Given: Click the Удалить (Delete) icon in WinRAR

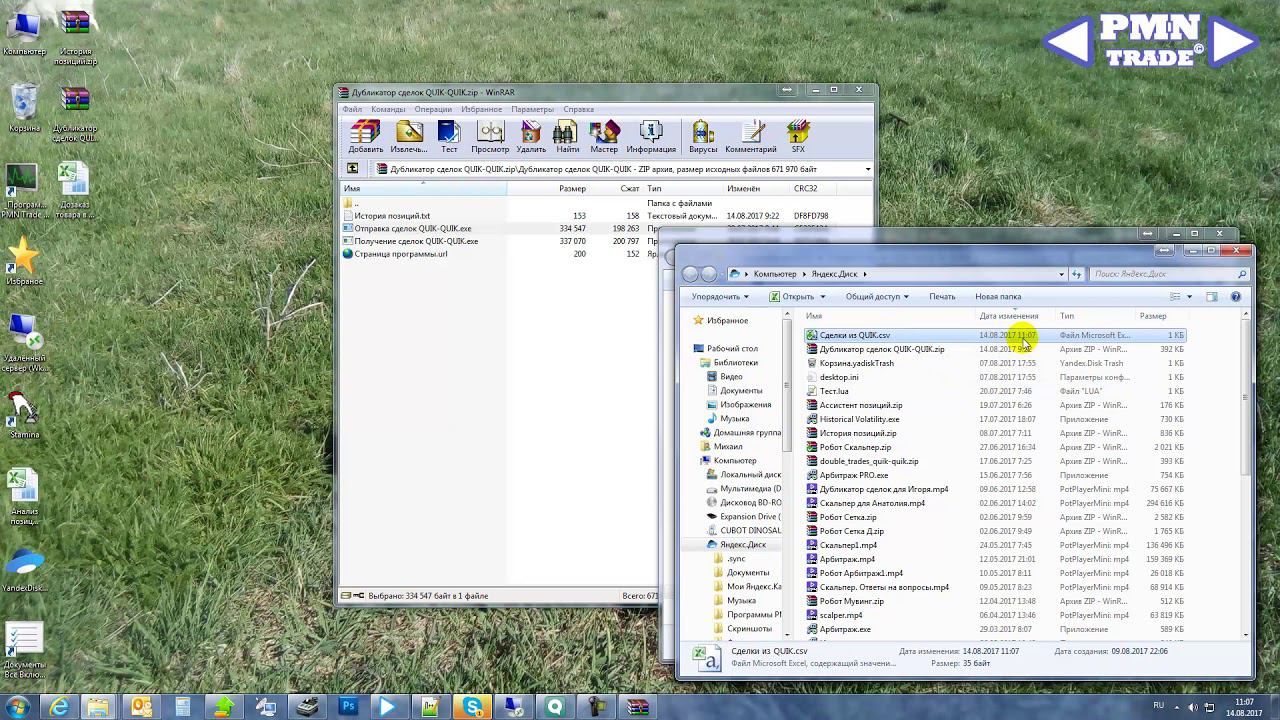Looking at the screenshot, I should point(531,137).
